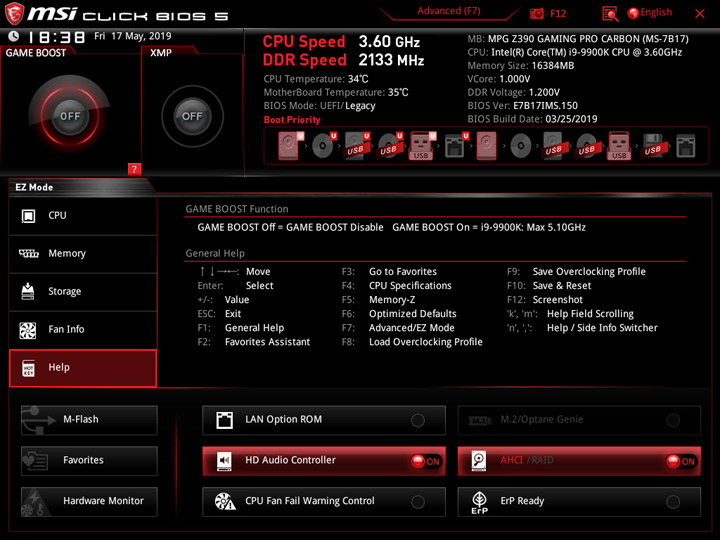
Task: Click the red question mark under GAME BOOST
Action: (134, 169)
